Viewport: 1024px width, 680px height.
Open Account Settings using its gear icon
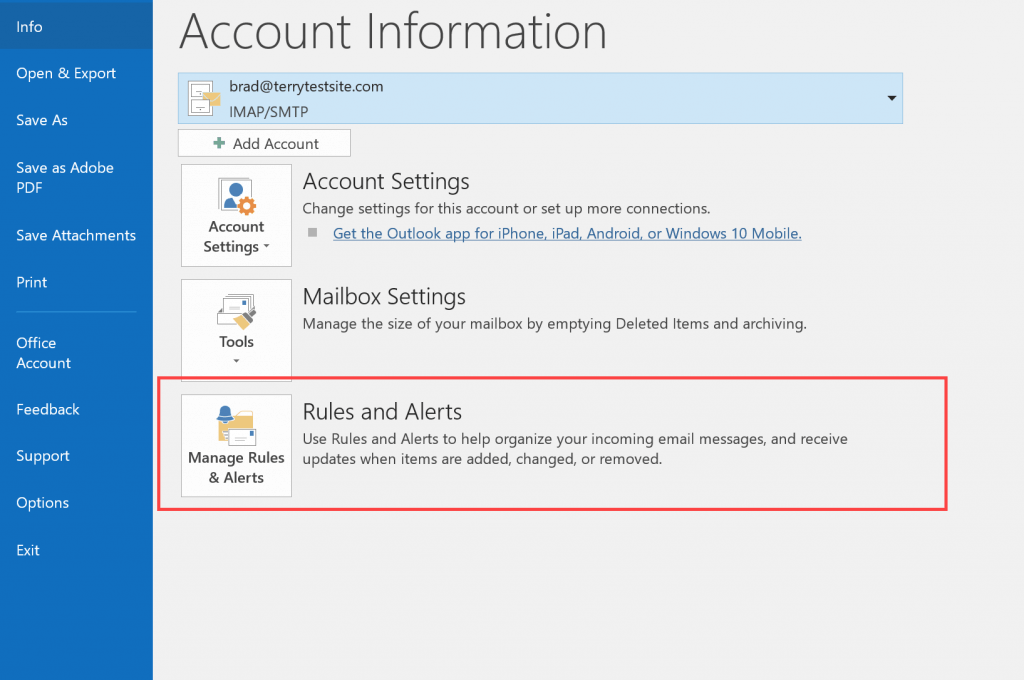236,196
